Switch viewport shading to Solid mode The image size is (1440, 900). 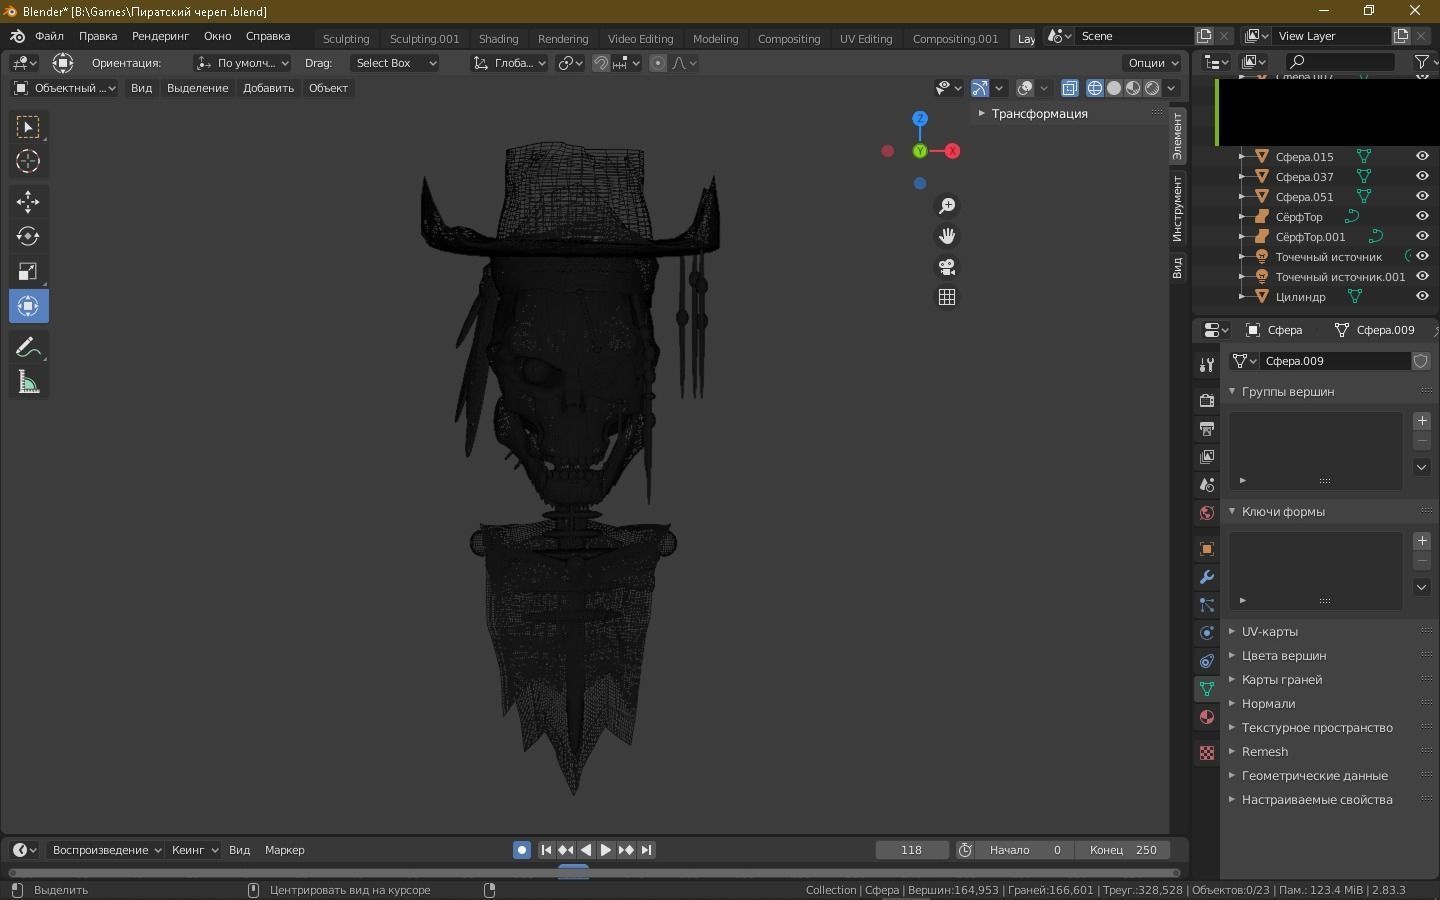coord(1113,88)
